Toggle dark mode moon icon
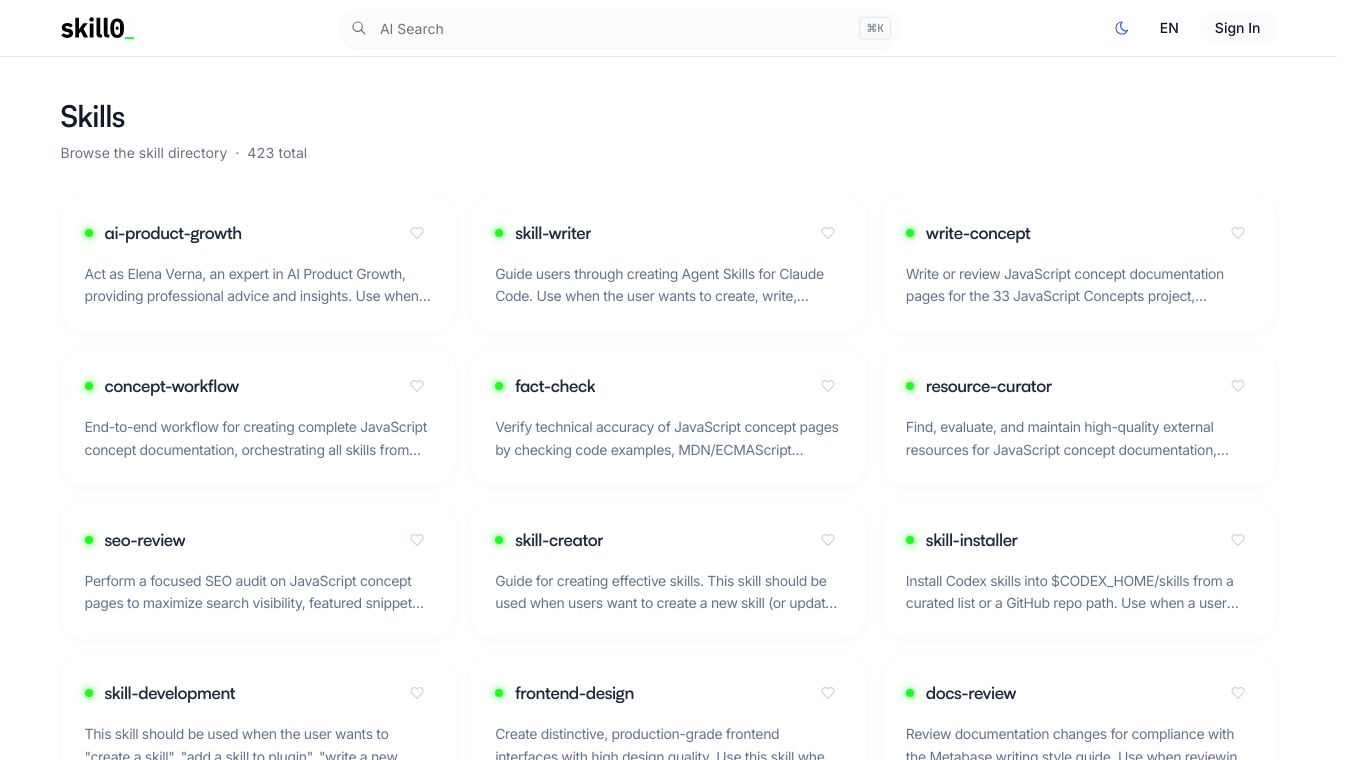The height and width of the screenshot is (760, 1352). tap(1121, 28)
